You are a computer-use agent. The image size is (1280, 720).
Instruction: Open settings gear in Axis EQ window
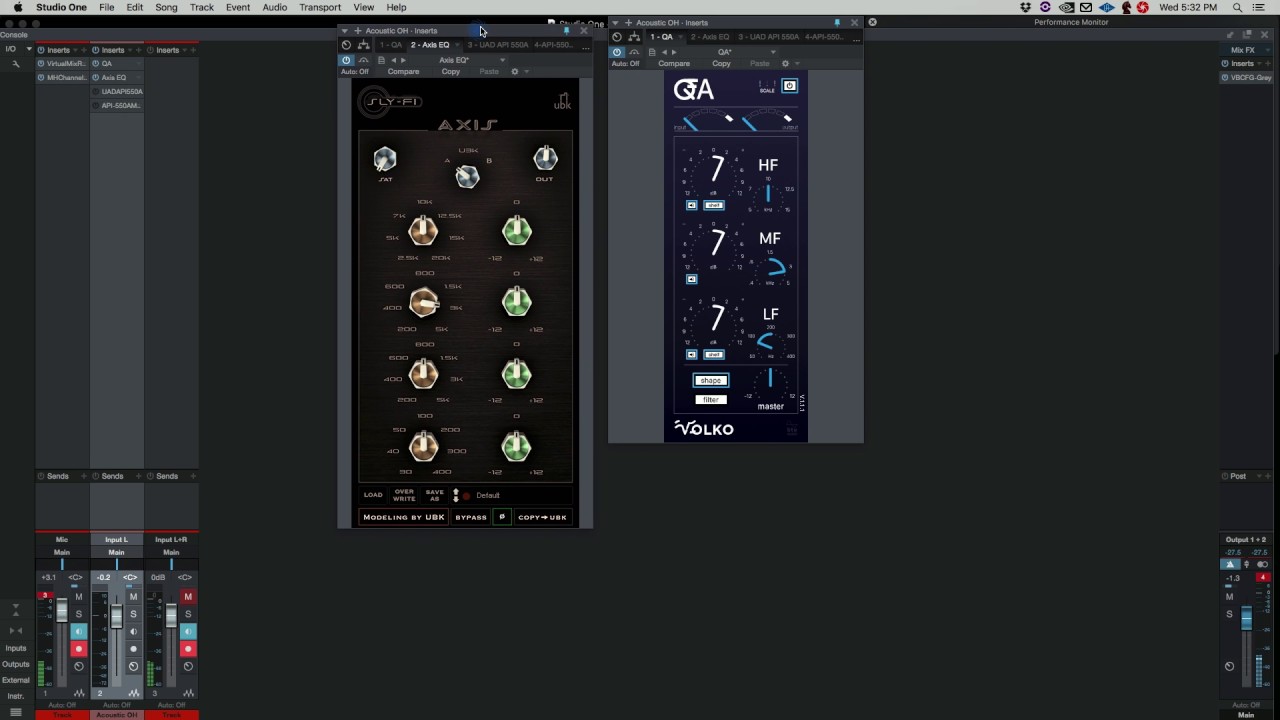515,72
